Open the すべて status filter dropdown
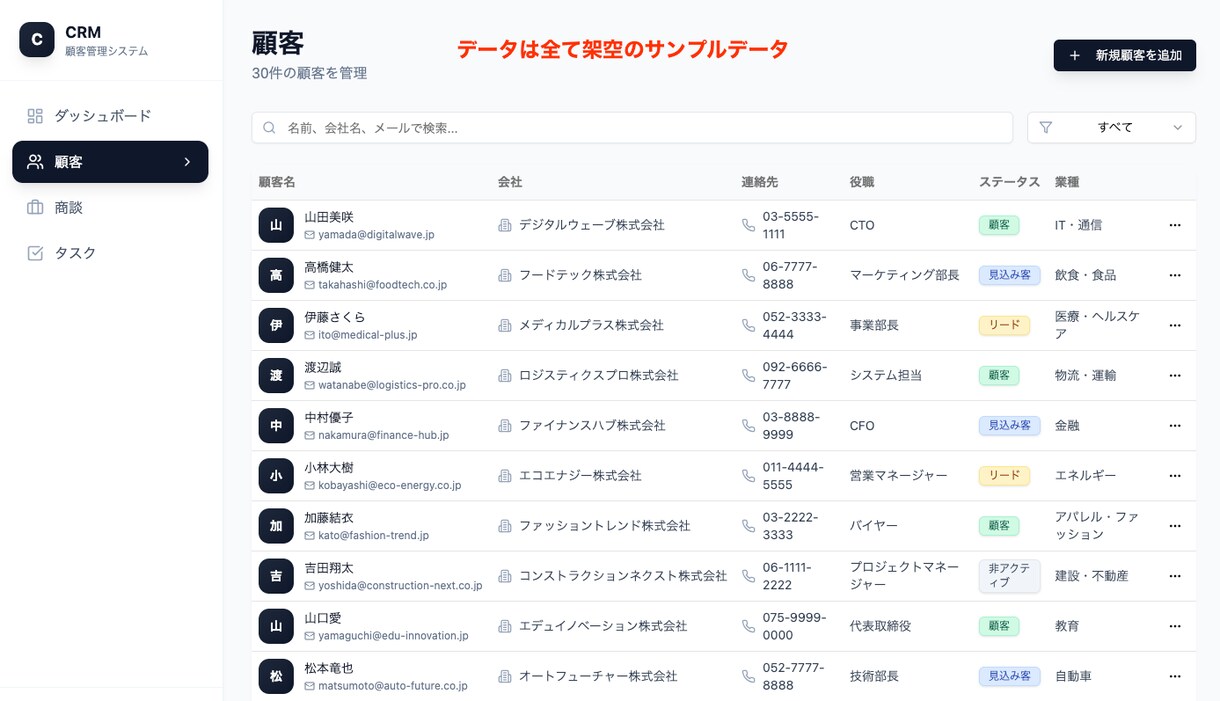 pos(1112,128)
